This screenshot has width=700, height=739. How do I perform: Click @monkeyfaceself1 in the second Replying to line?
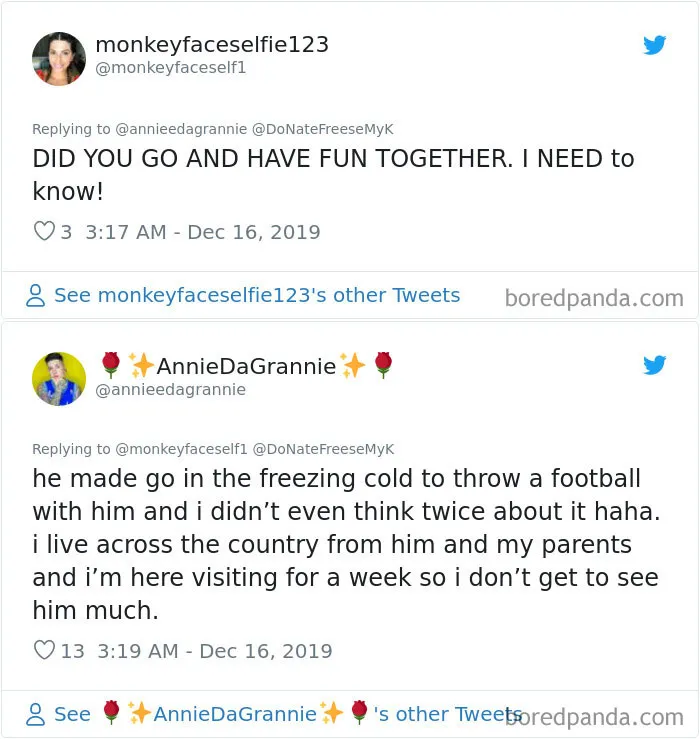(x=181, y=449)
